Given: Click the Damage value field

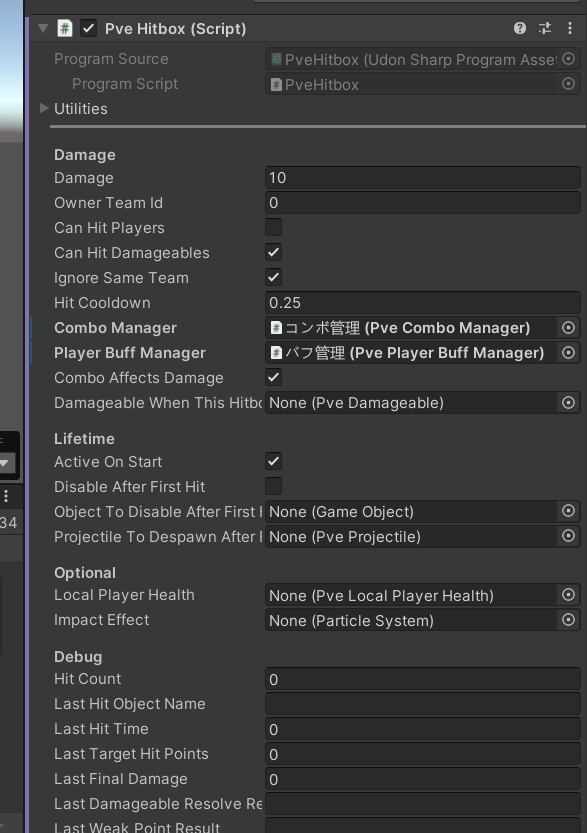Looking at the screenshot, I should click(423, 177).
